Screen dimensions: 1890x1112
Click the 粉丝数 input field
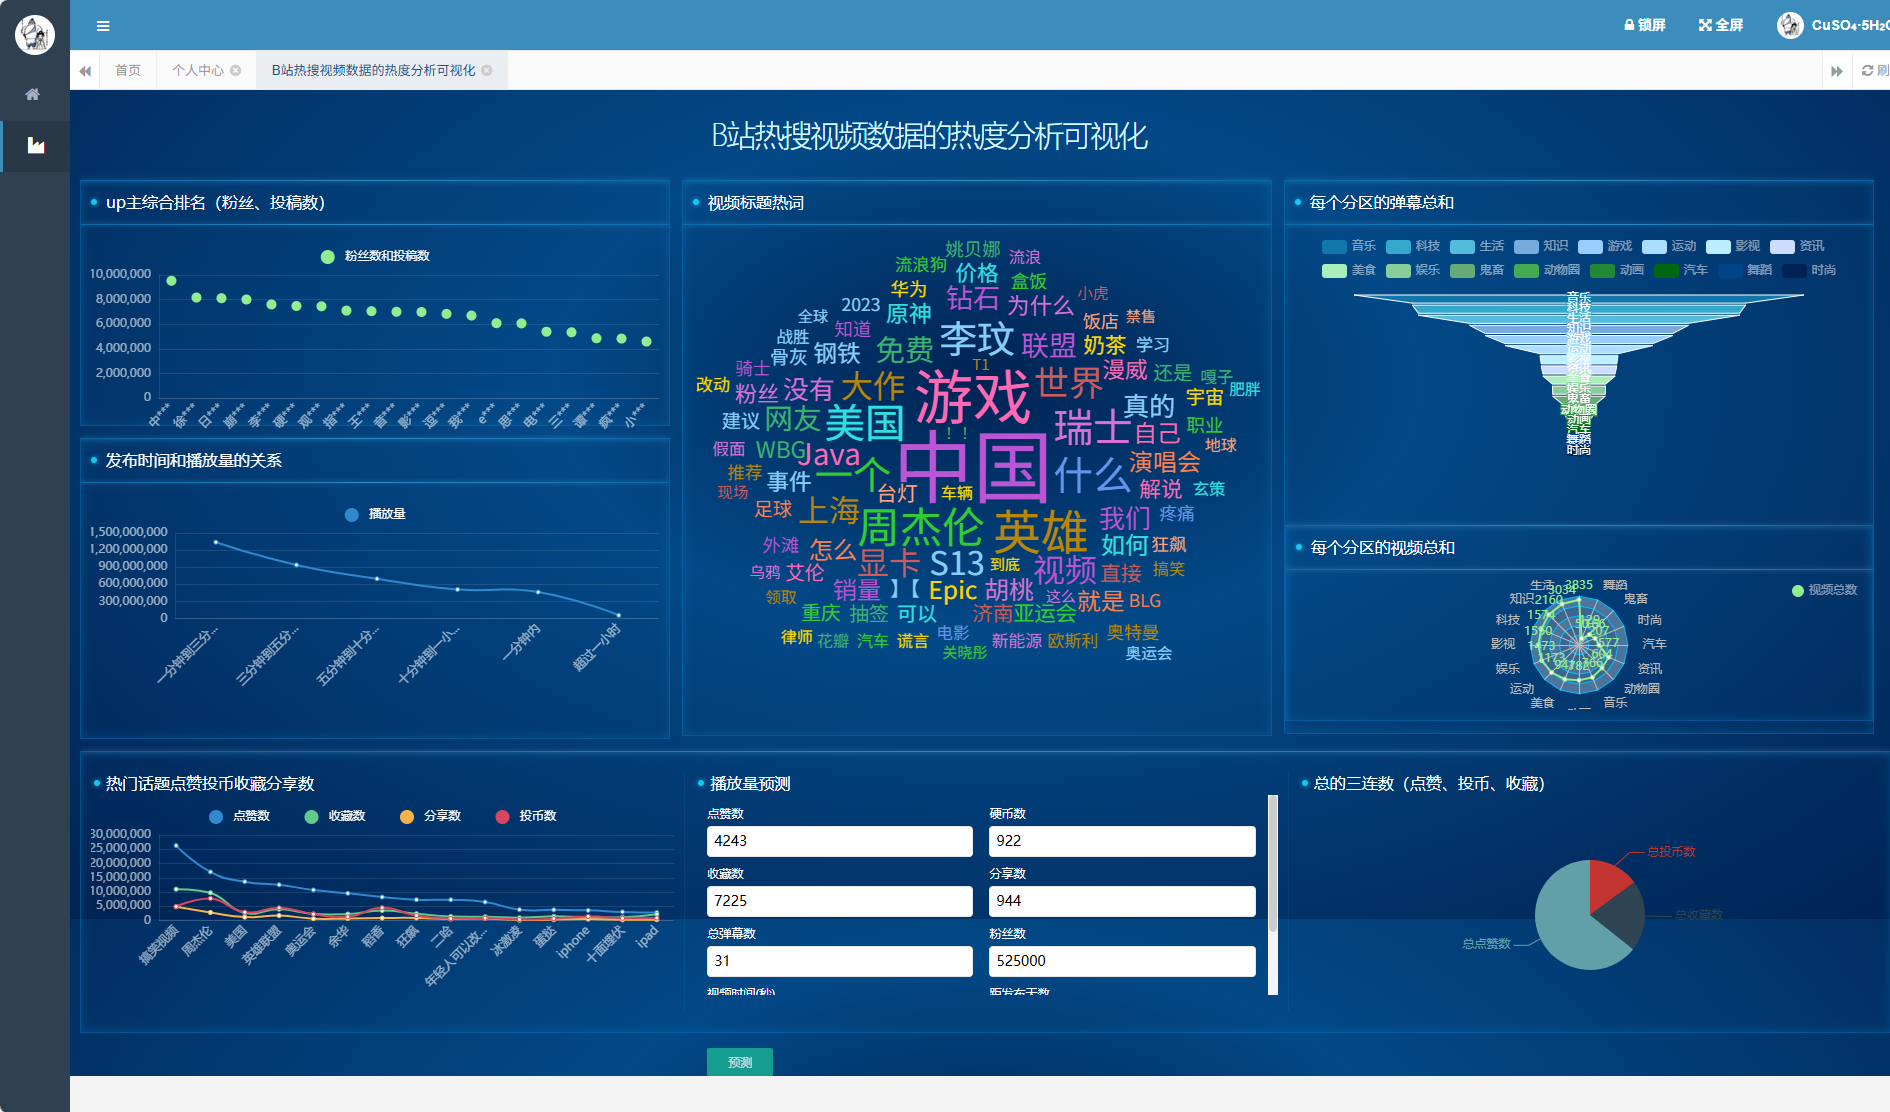[1121, 961]
